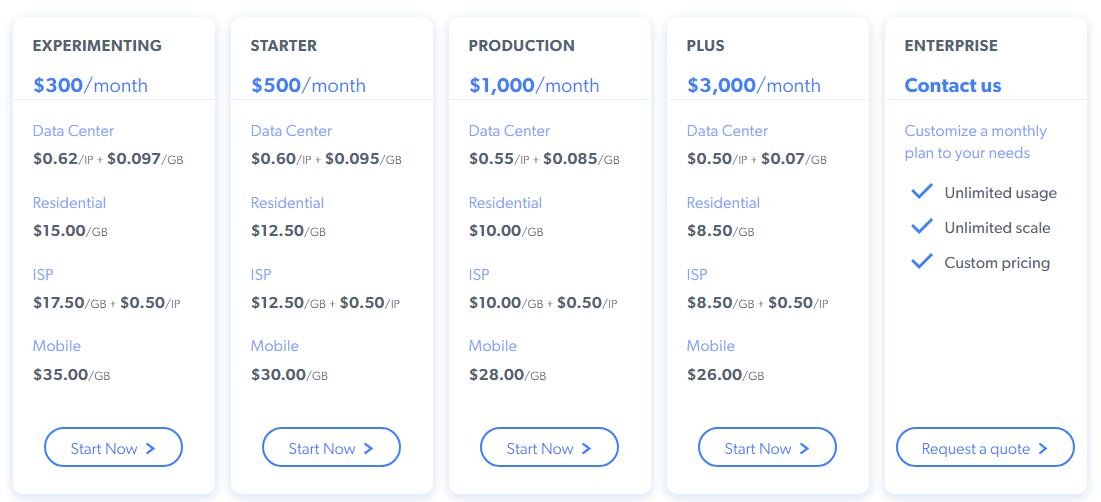Select the EXPERIMENTING plan heading
1101x502 pixels.
coord(97,45)
